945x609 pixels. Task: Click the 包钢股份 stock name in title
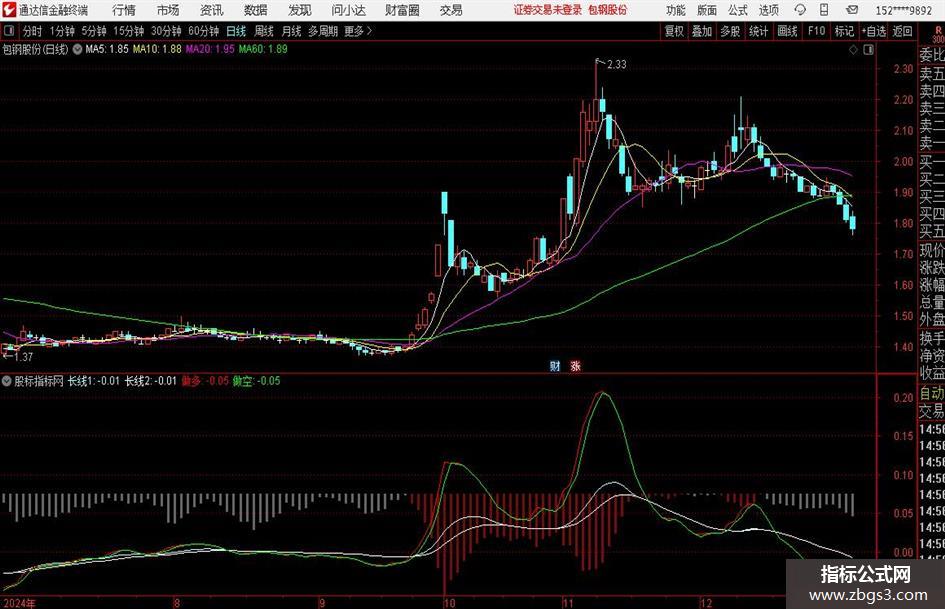[x=608, y=10]
